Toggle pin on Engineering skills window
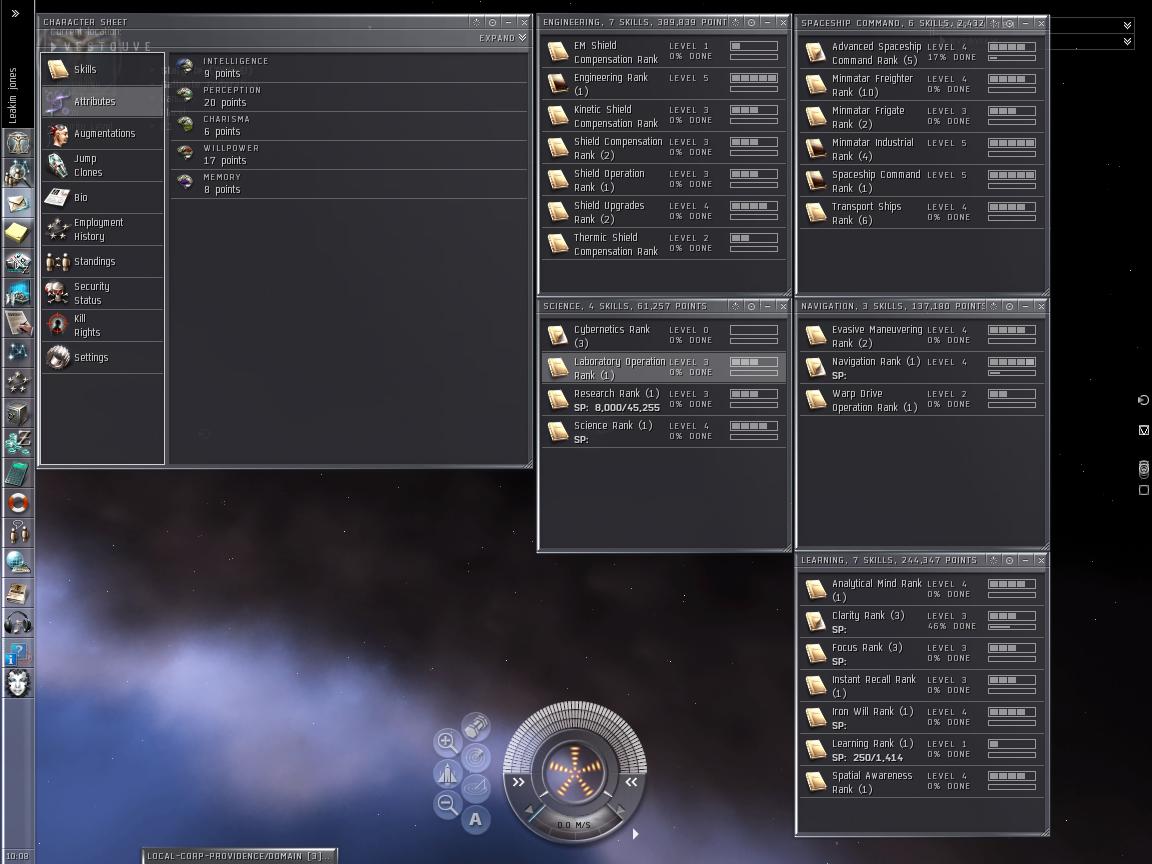 point(735,23)
